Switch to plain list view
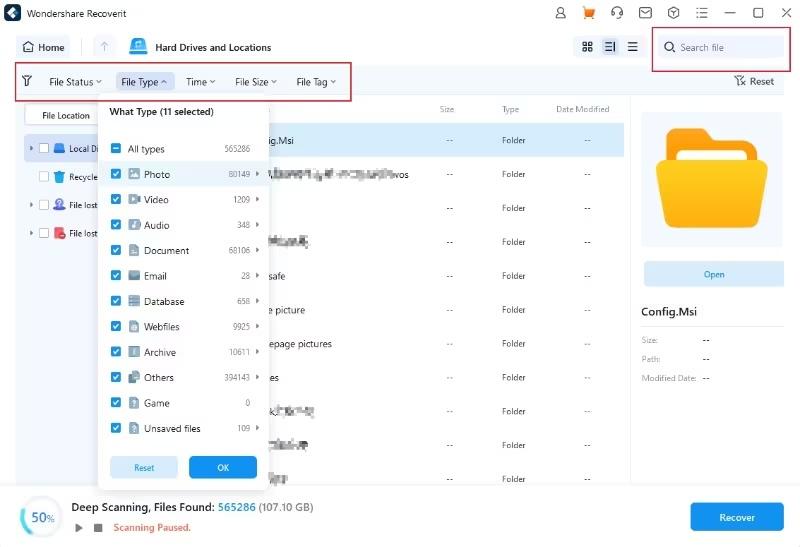The image size is (800, 547). (x=632, y=47)
